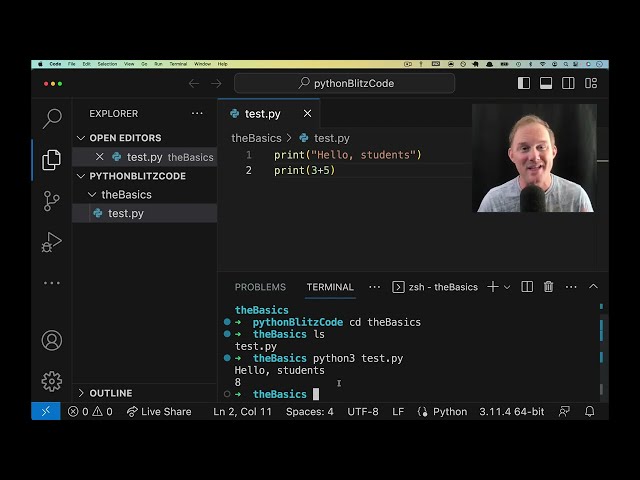This screenshot has height=480, width=640.
Task: Open the Run and Debug view
Action: pos(51,242)
